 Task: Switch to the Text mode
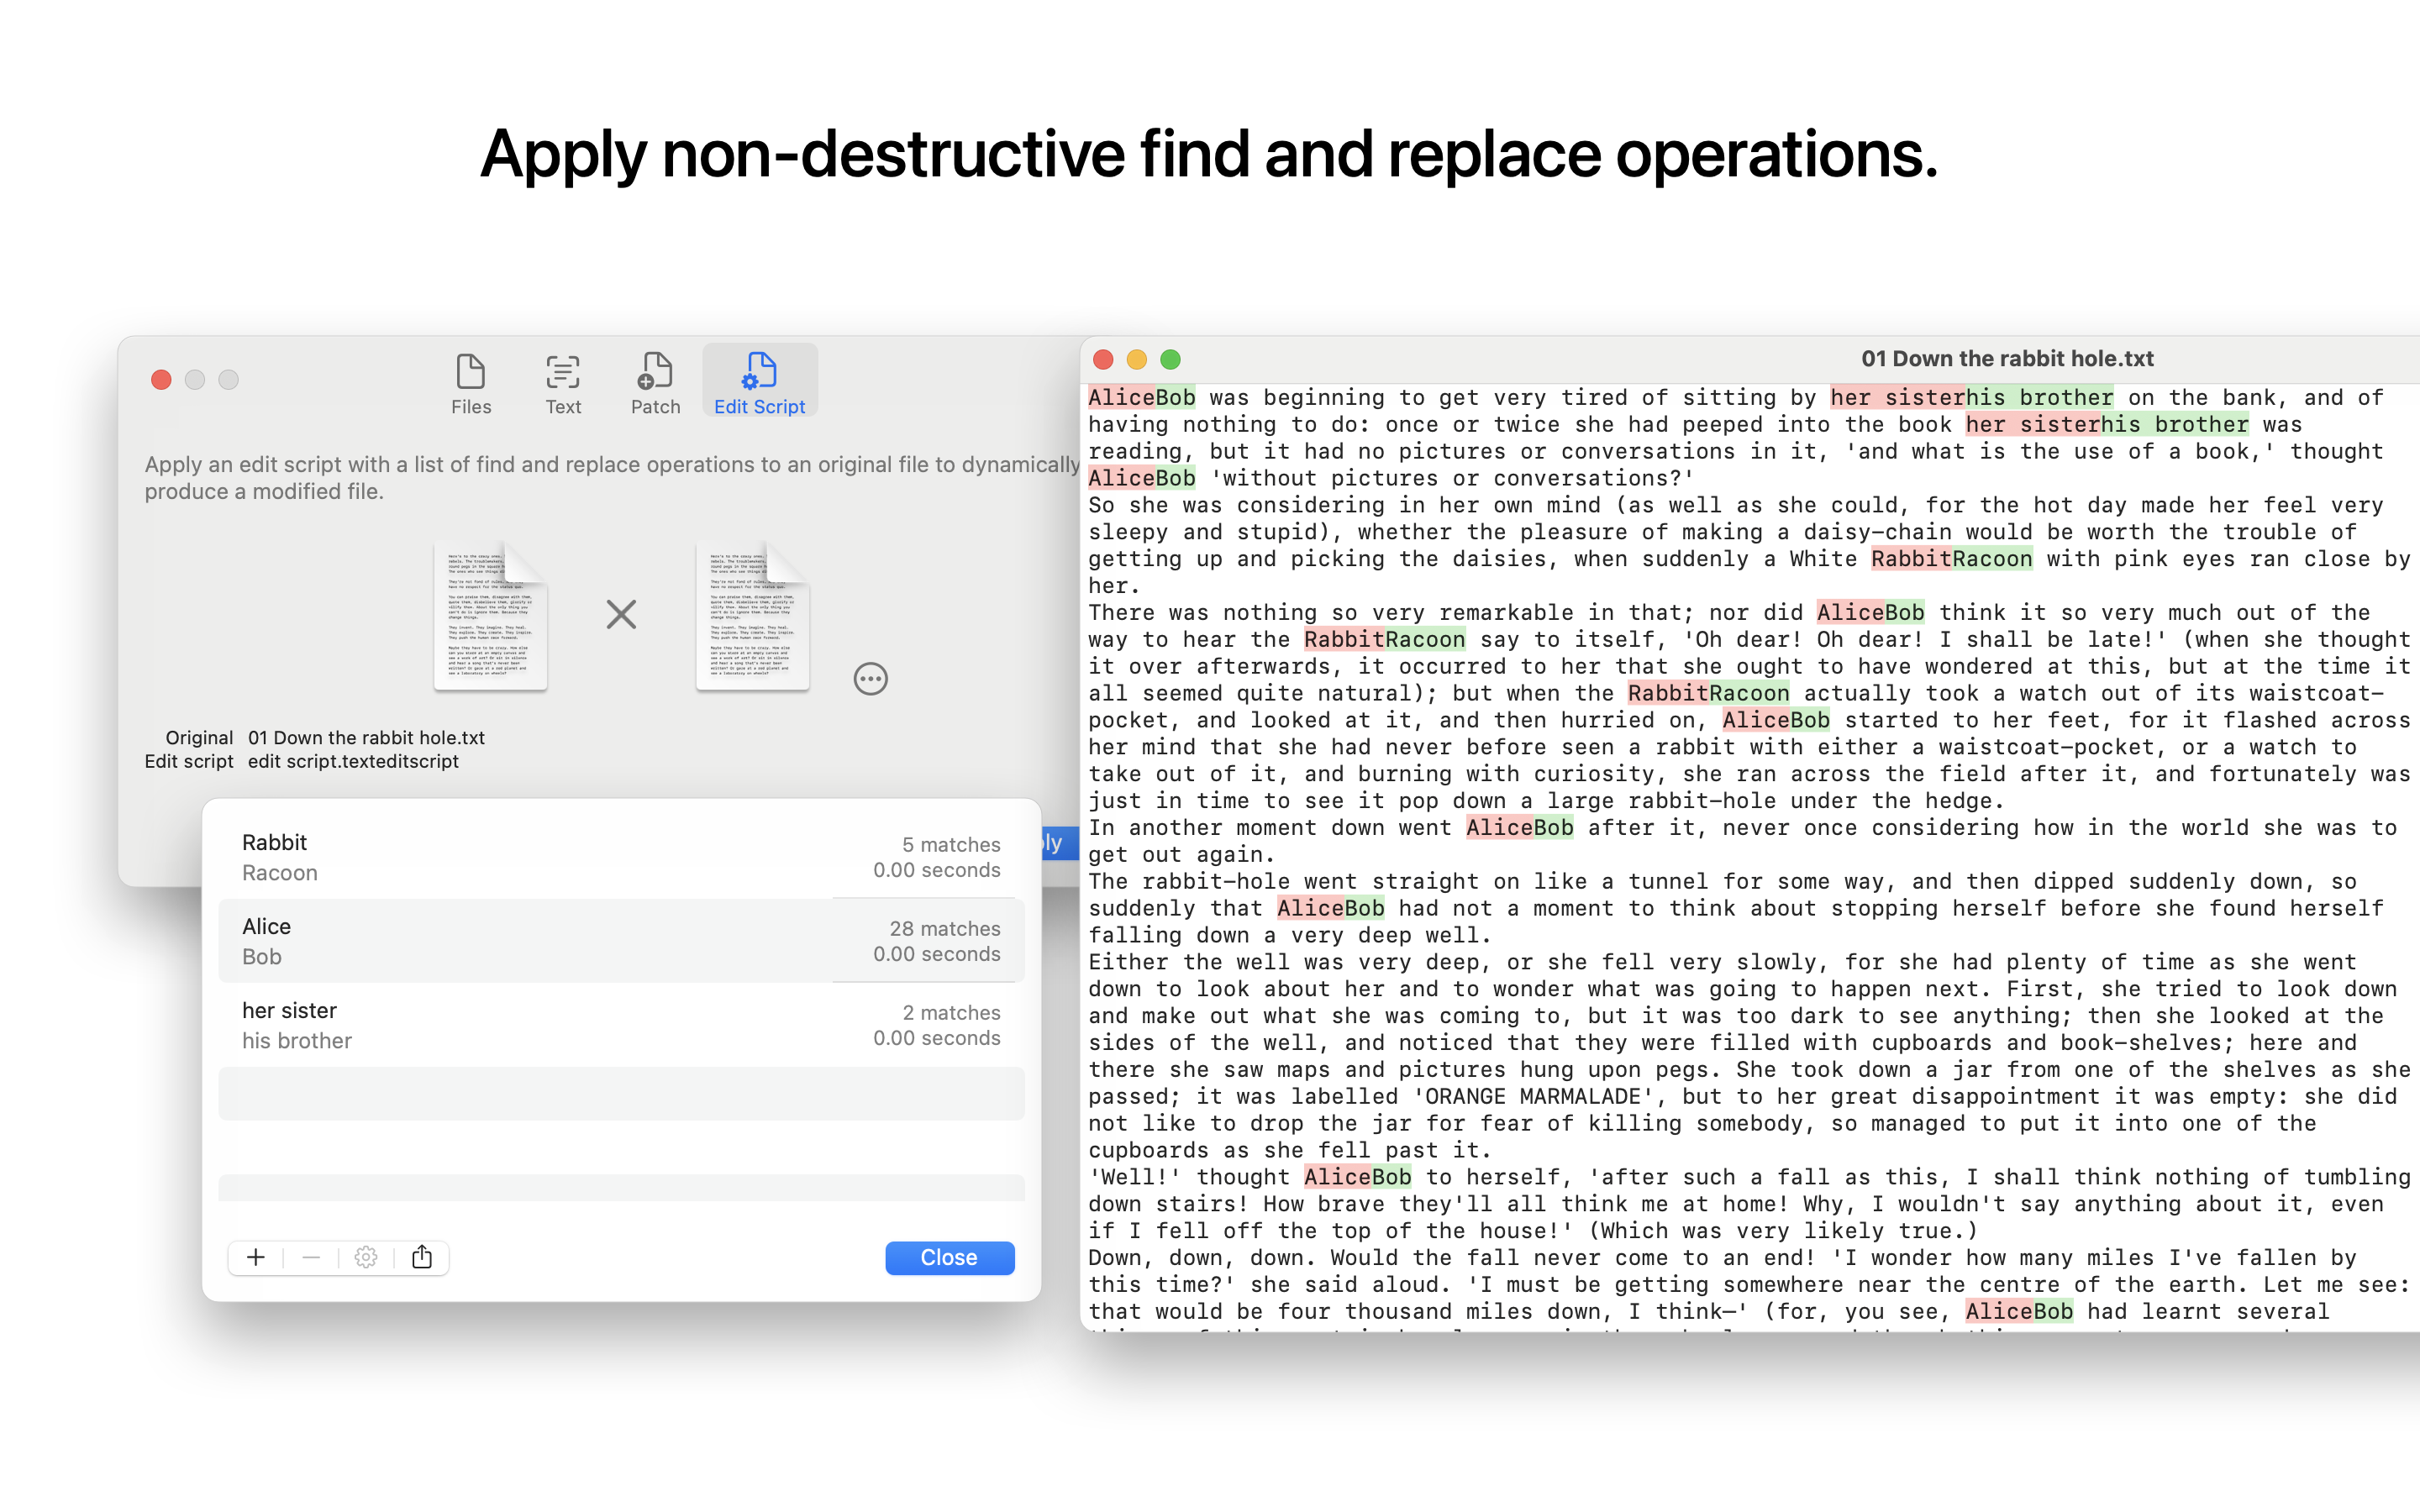[x=562, y=383]
